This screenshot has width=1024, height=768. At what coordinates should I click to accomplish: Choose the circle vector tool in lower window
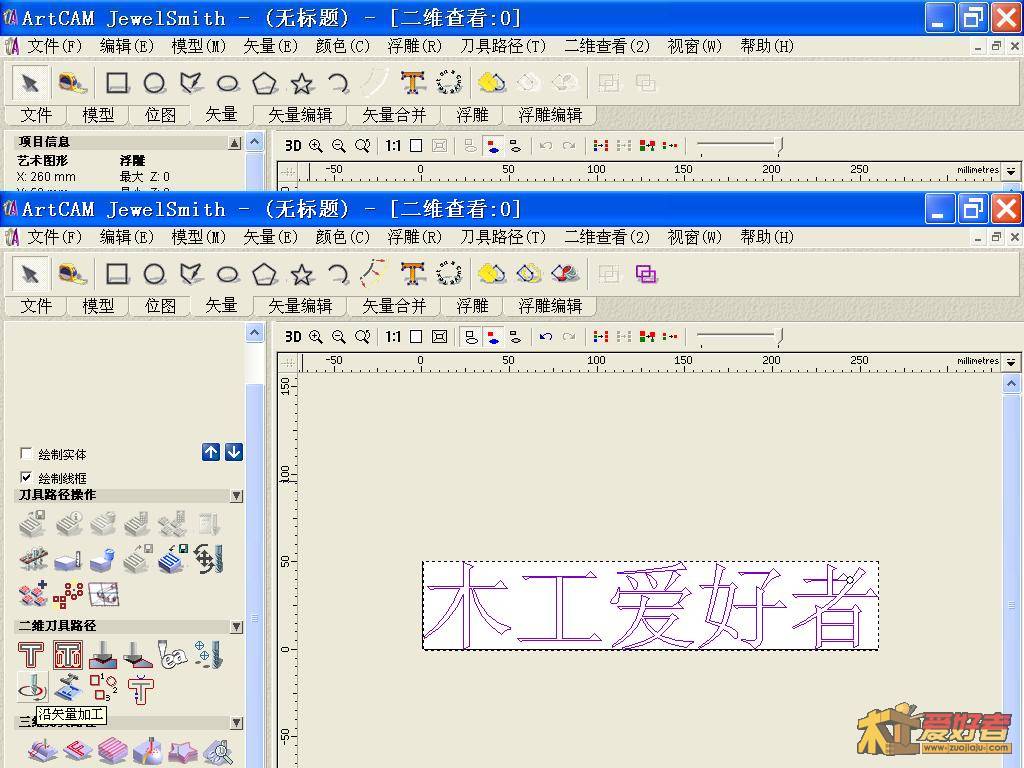click(x=154, y=274)
